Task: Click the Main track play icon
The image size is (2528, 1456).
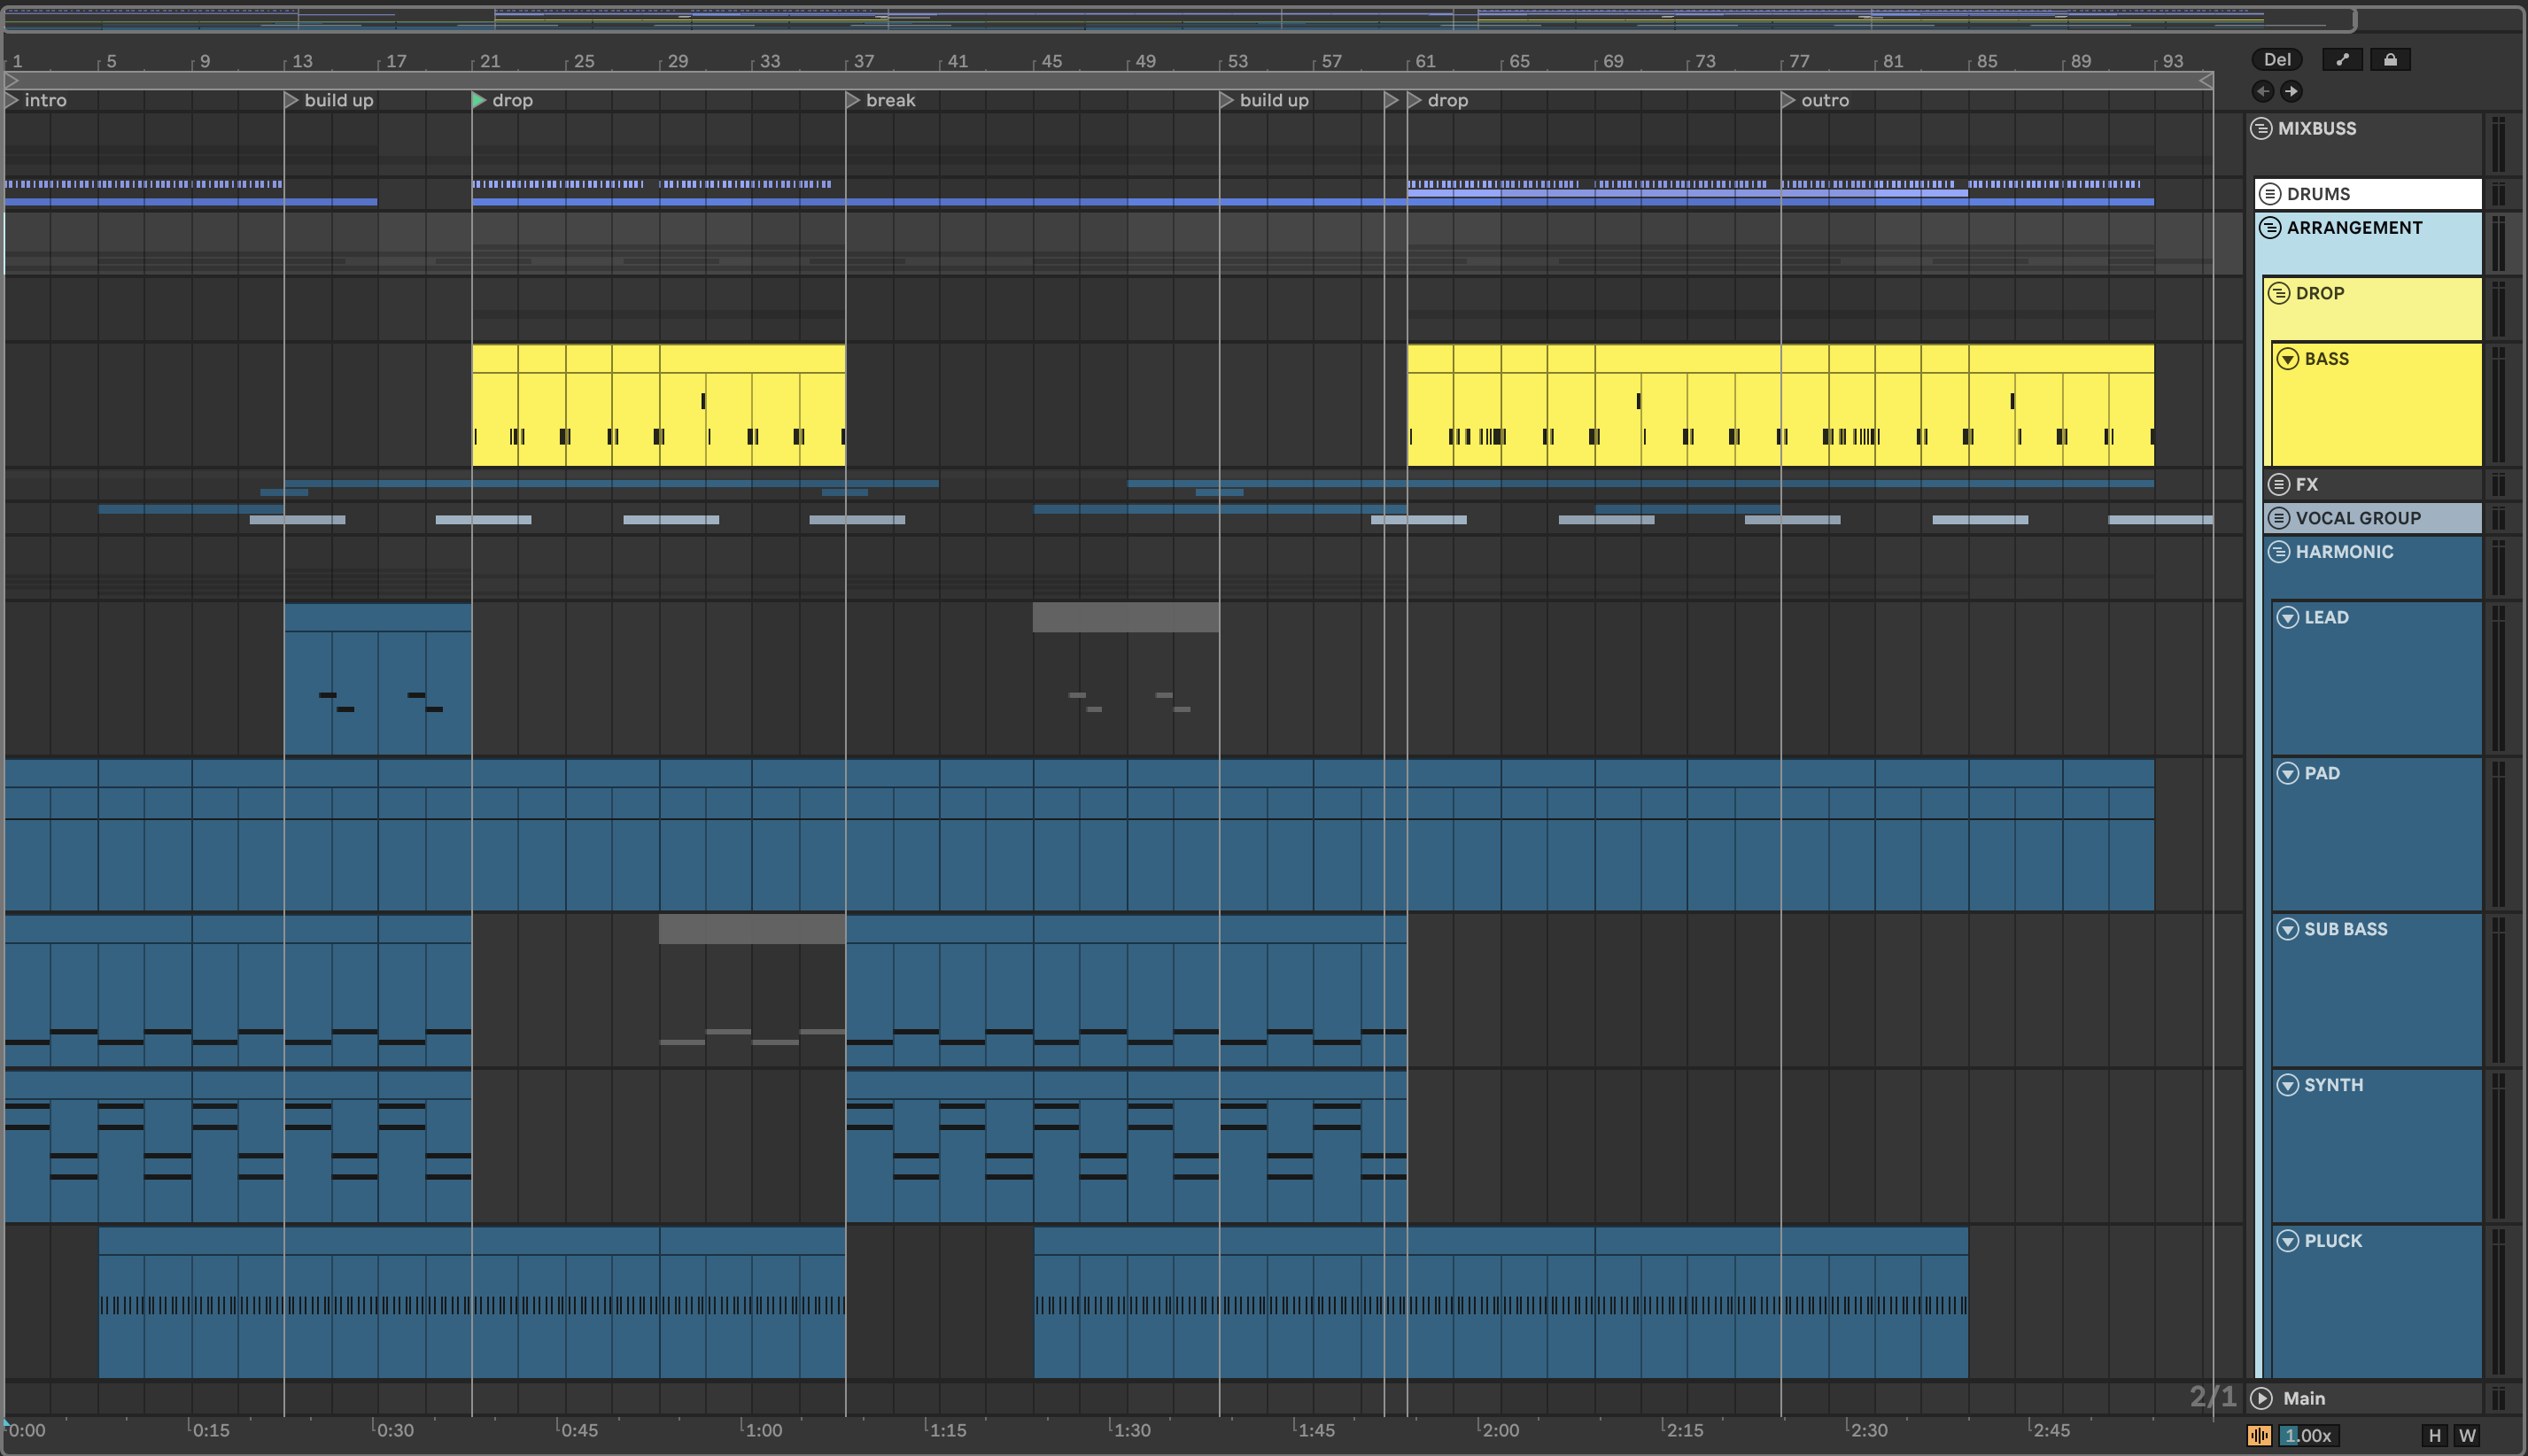Action: pos(2262,1398)
